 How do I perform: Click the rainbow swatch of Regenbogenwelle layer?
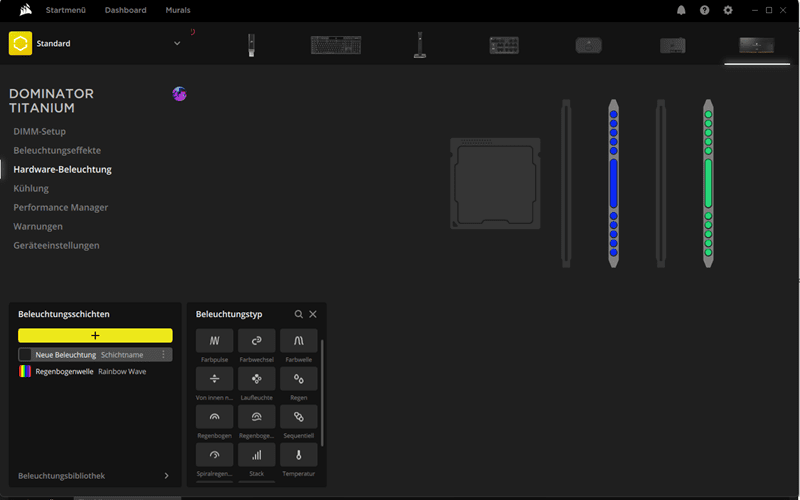click(x=25, y=371)
